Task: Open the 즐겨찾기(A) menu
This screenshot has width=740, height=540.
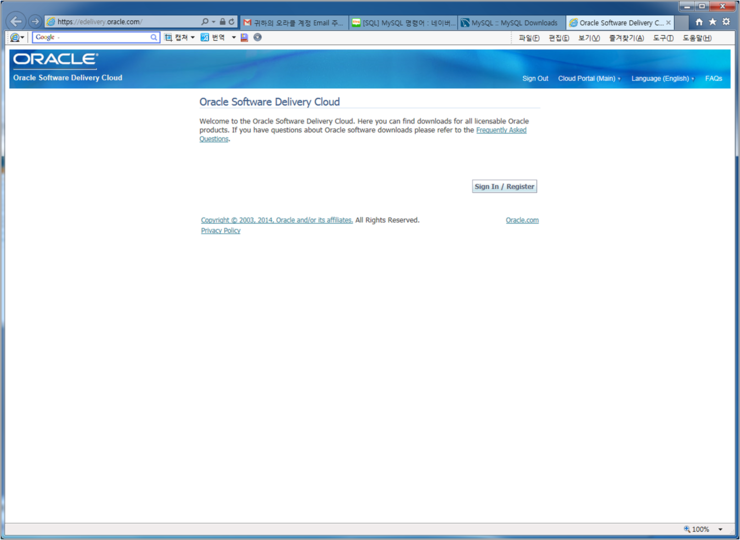Action: pos(626,38)
